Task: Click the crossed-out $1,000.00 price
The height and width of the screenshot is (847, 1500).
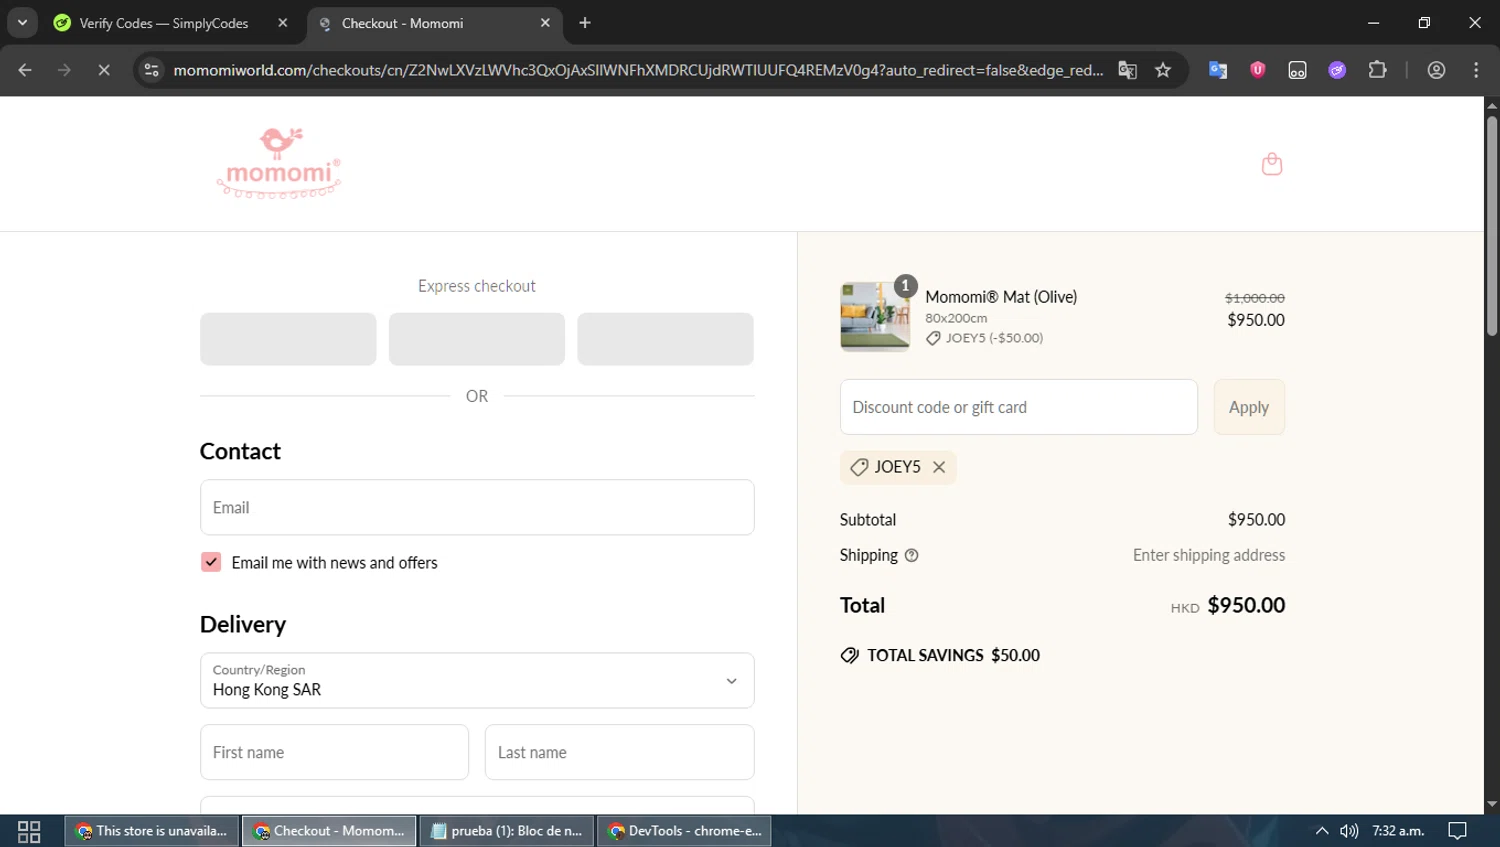Action: click(1255, 298)
